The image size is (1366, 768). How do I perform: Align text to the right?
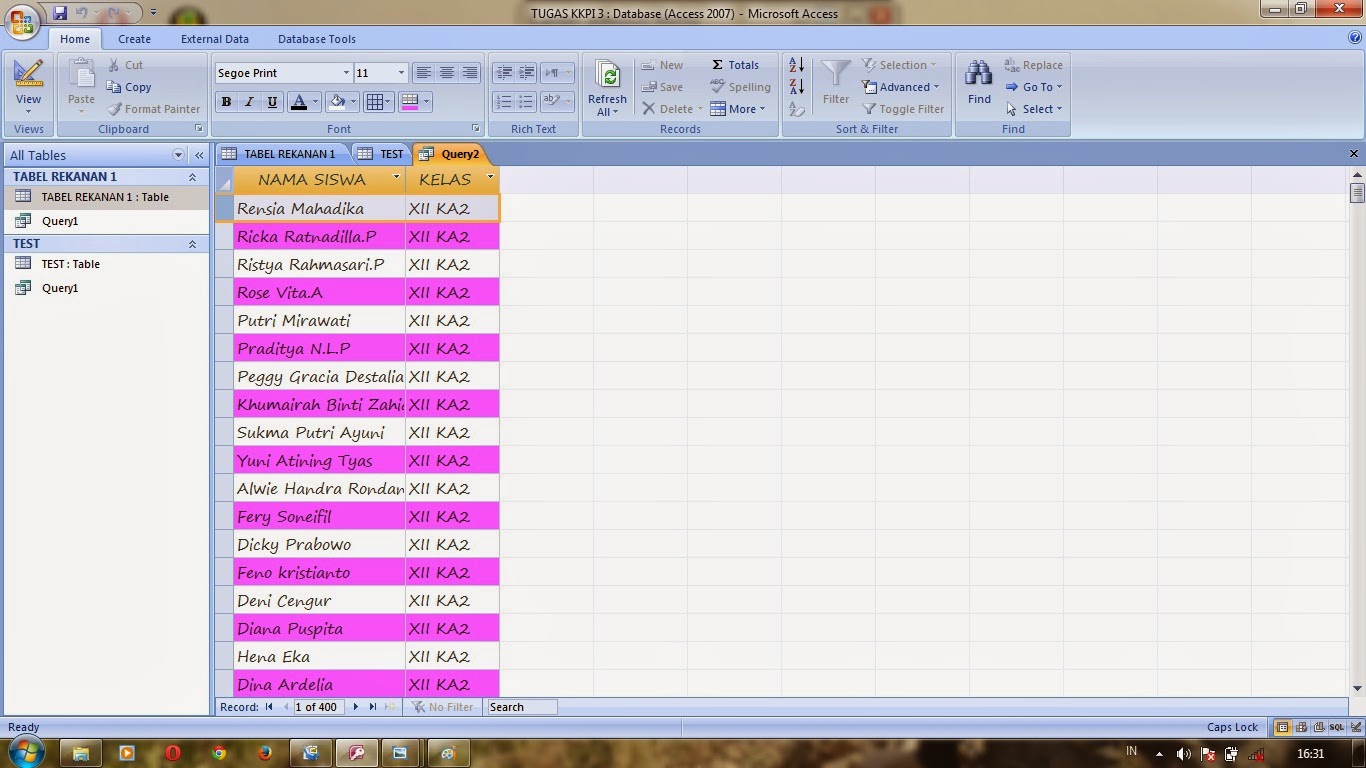[x=470, y=73]
